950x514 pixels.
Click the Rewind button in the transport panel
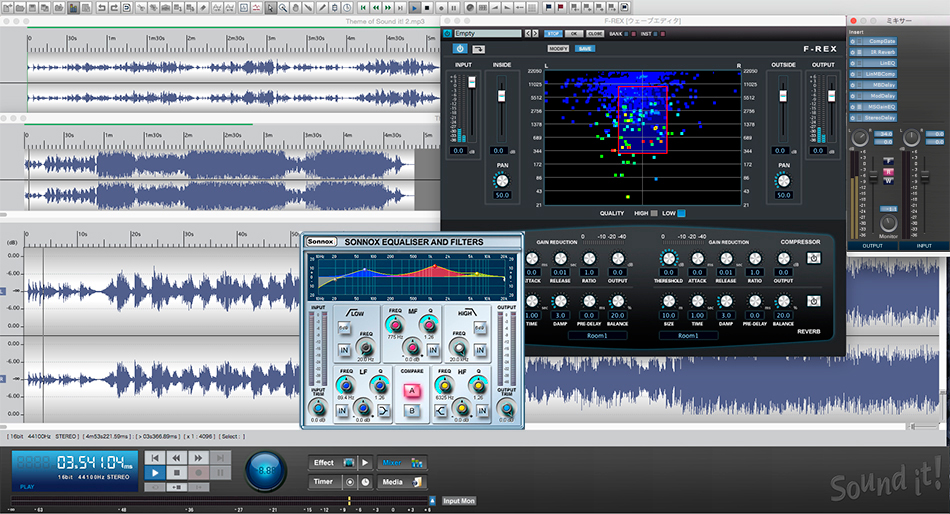click(x=177, y=458)
